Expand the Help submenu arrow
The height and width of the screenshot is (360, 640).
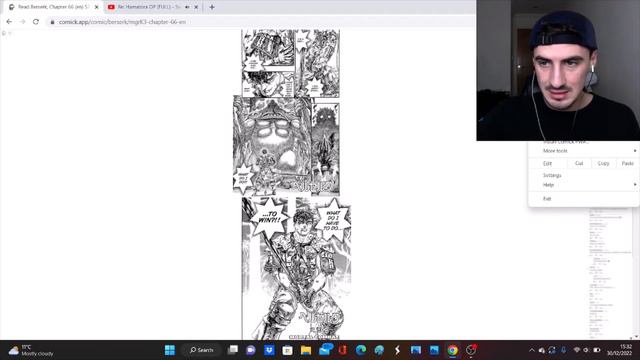pos(635,185)
